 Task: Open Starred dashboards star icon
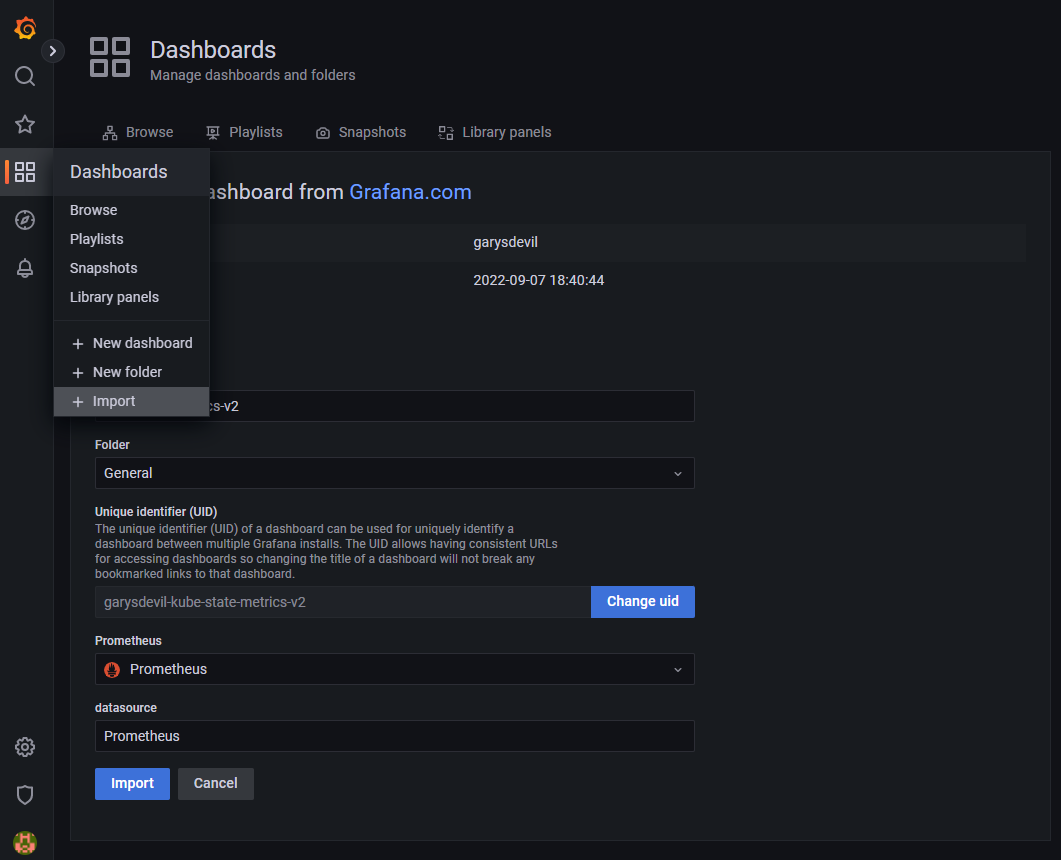pyautogui.click(x=25, y=125)
